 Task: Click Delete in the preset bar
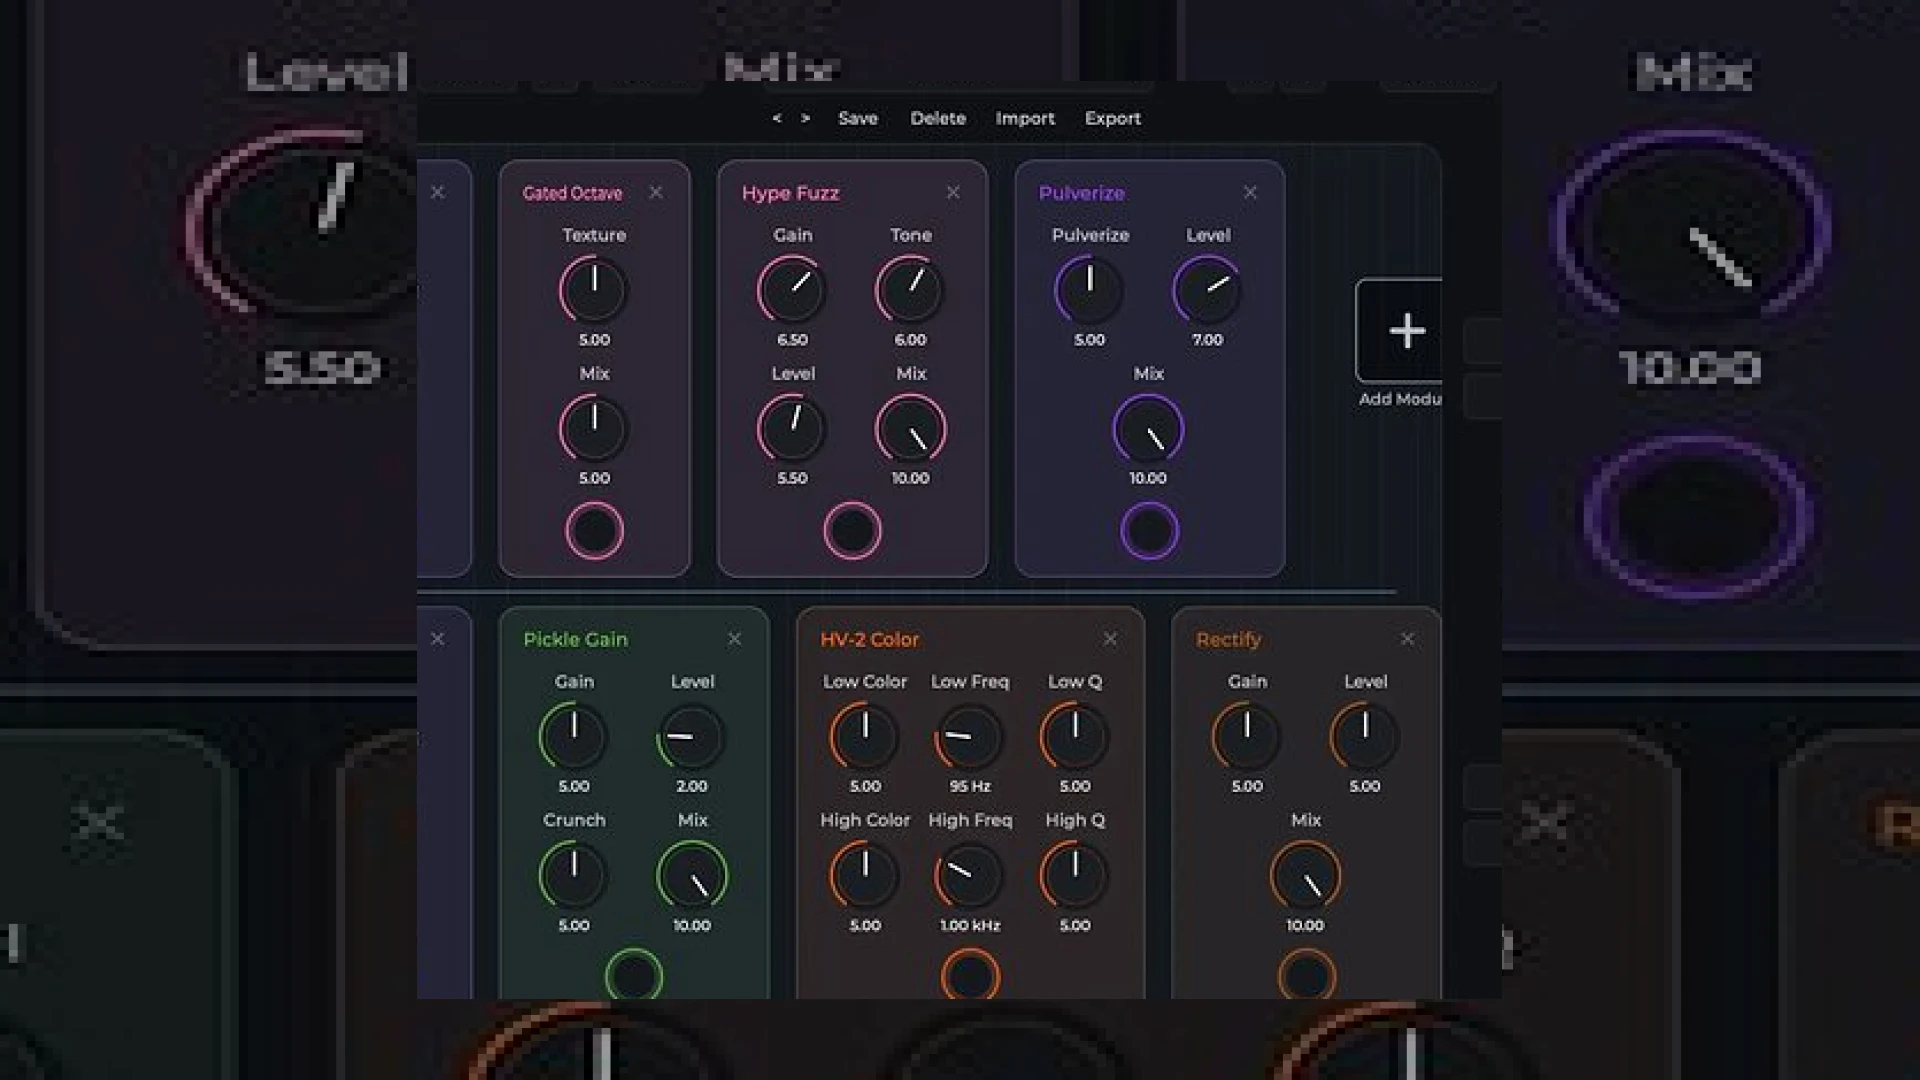(x=938, y=118)
